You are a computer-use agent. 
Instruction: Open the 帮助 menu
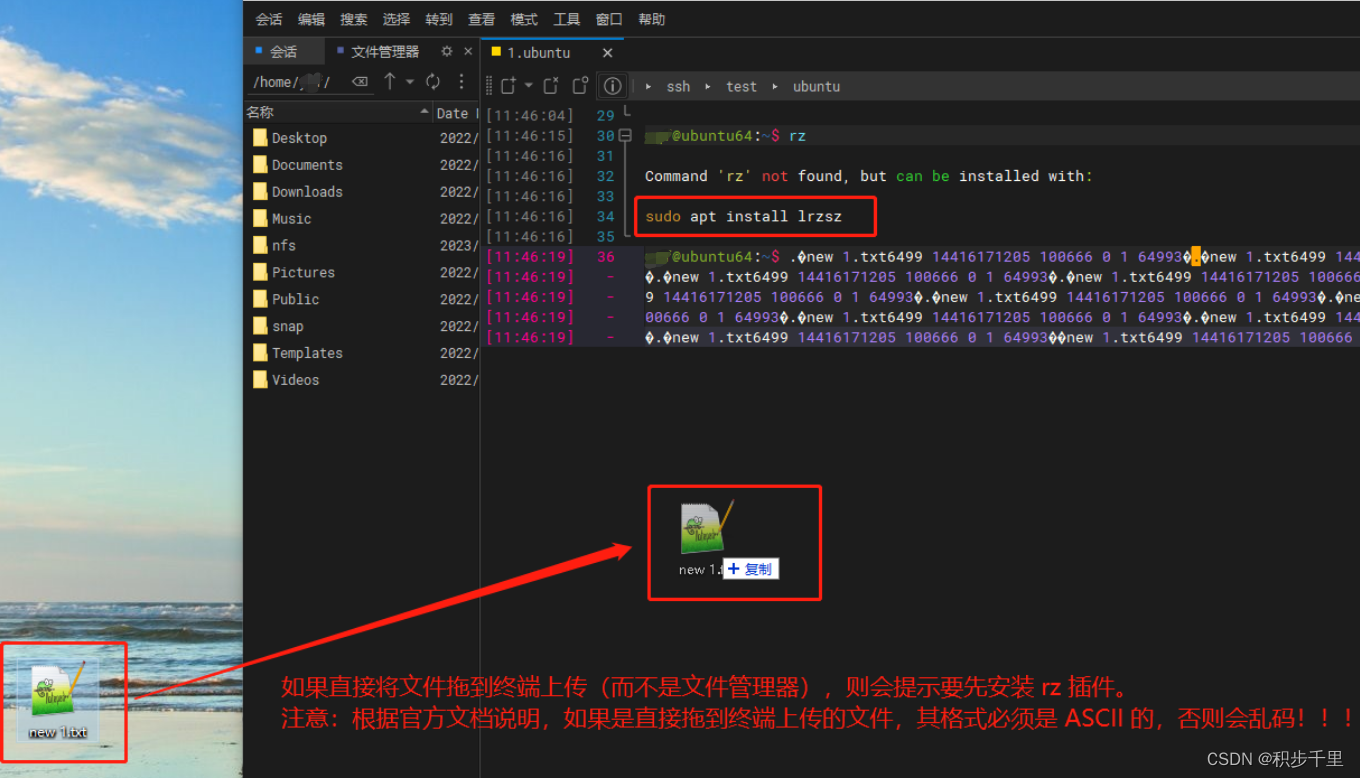651,19
